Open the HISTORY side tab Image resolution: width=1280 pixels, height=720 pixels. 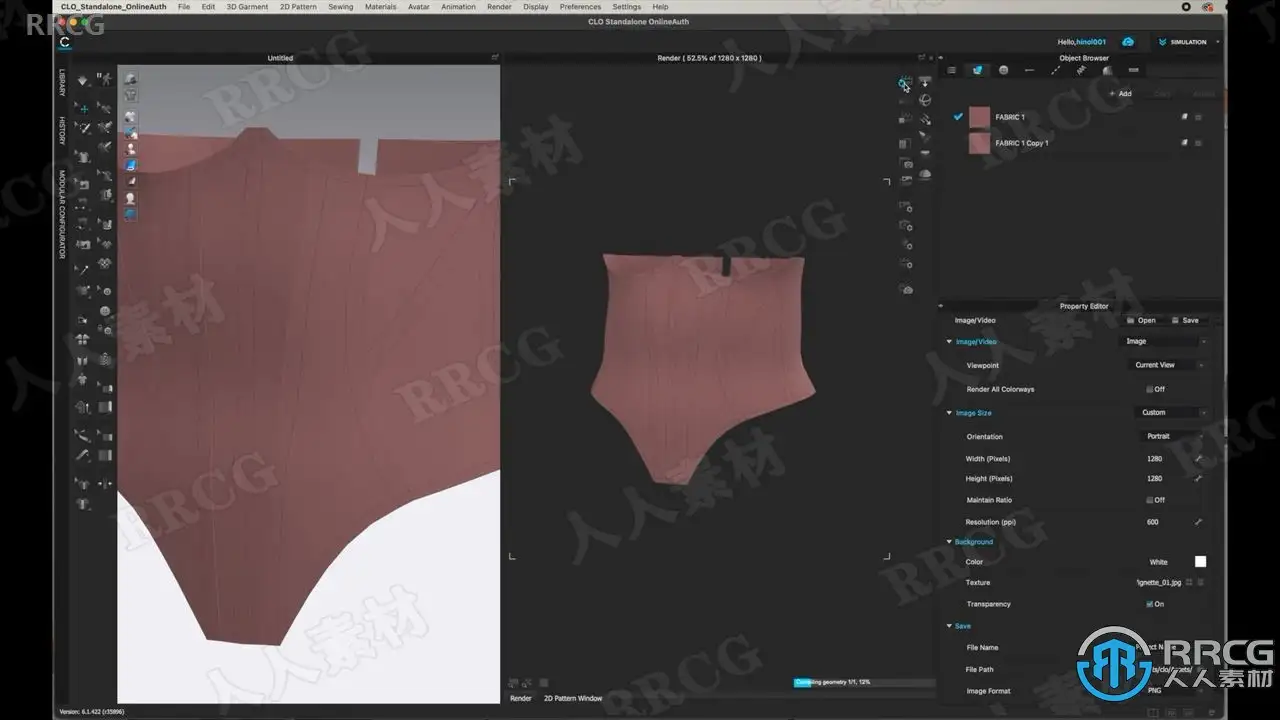point(62,131)
